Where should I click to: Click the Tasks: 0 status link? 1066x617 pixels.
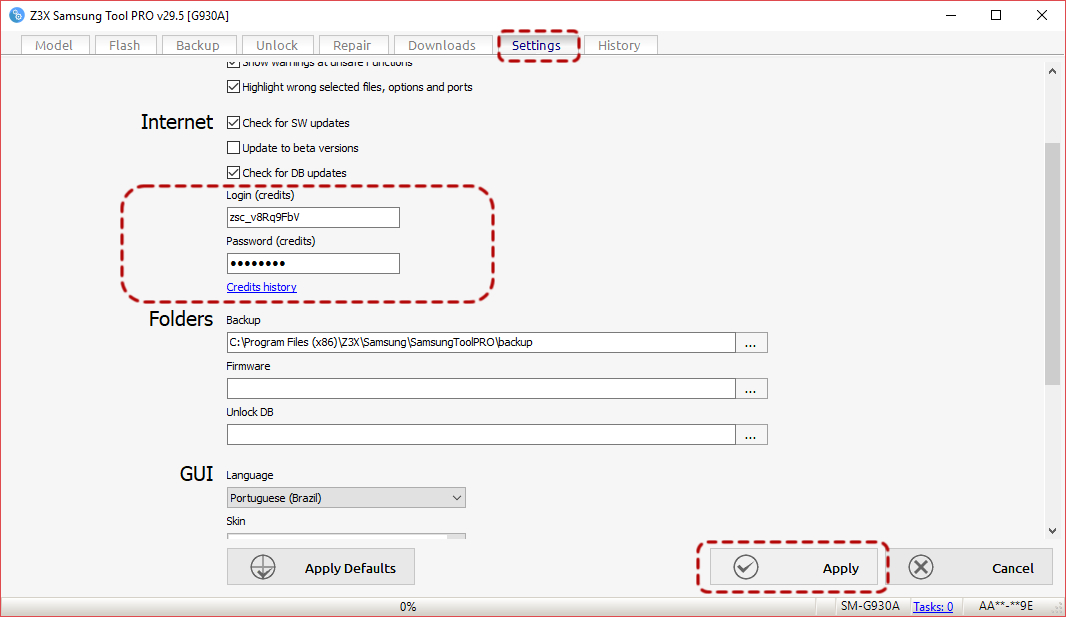pos(933,606)
